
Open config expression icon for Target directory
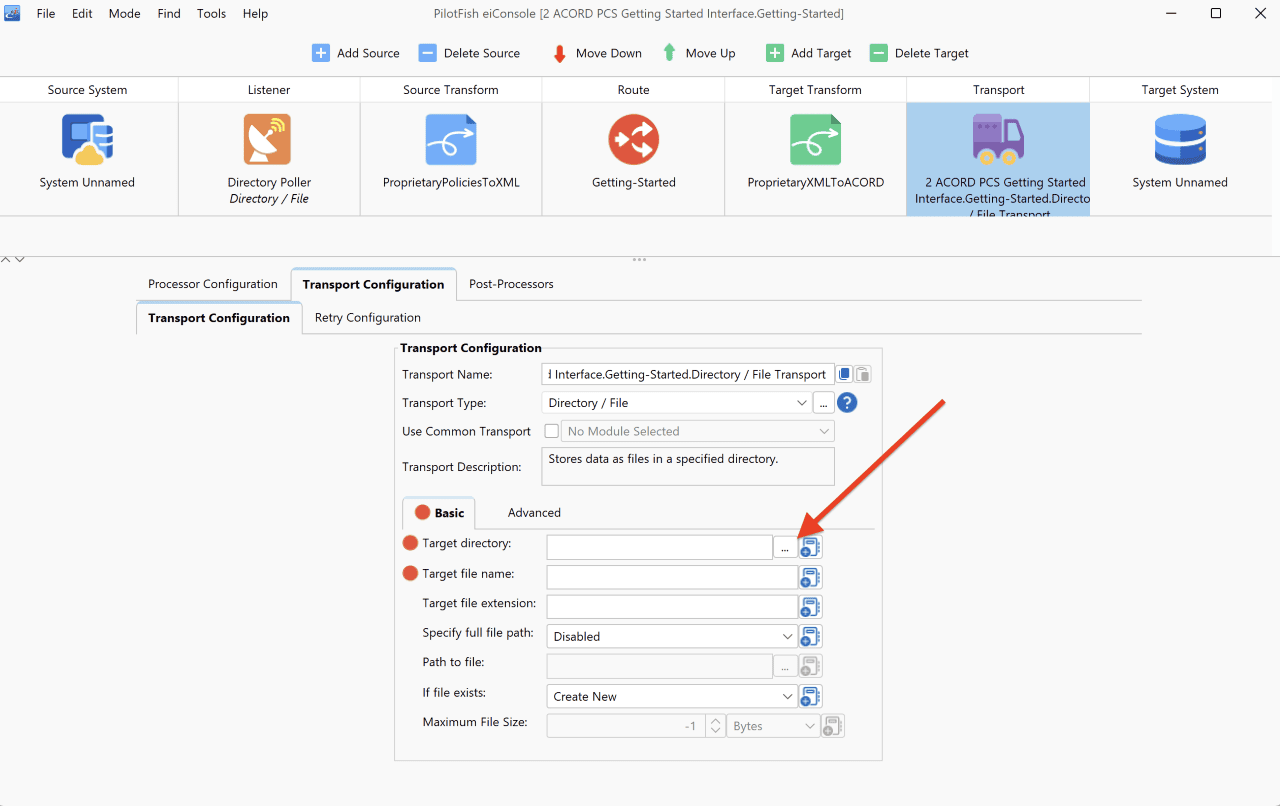pyautogui.click(x=810, y=547)
